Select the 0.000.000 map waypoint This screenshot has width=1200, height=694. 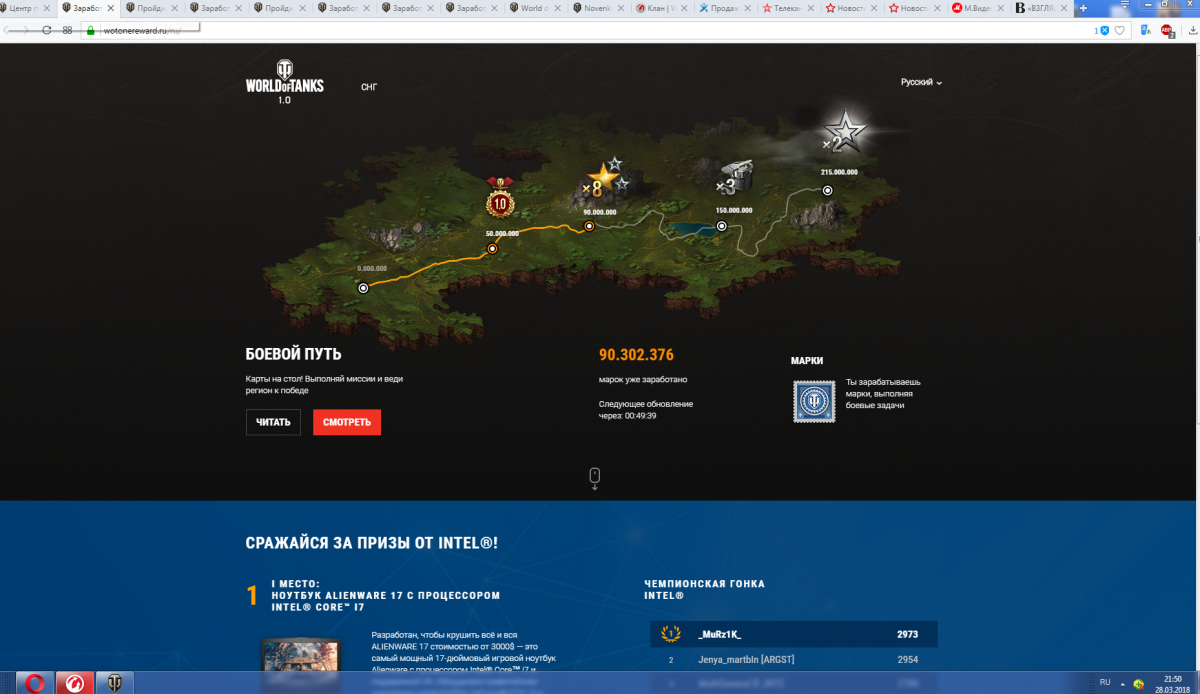363,288
